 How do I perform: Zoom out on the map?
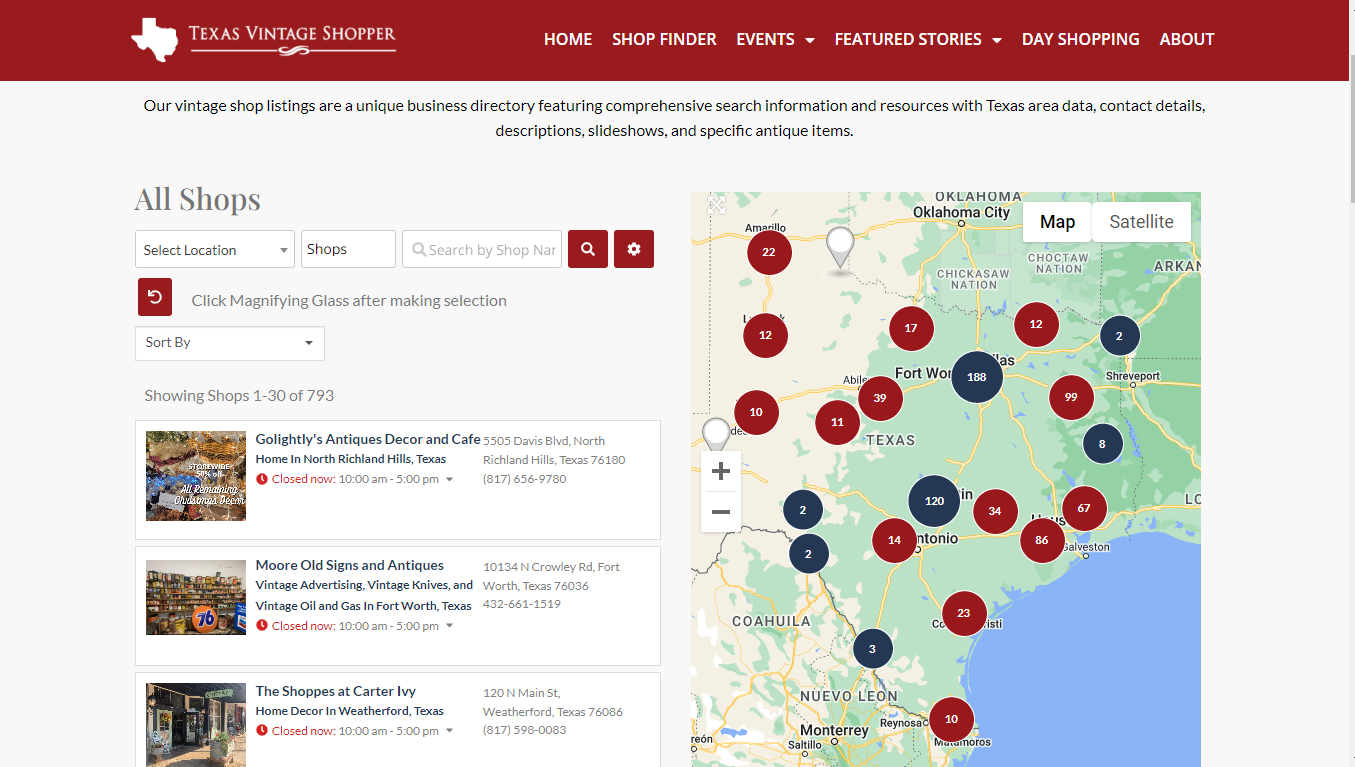tap(720, 512)
